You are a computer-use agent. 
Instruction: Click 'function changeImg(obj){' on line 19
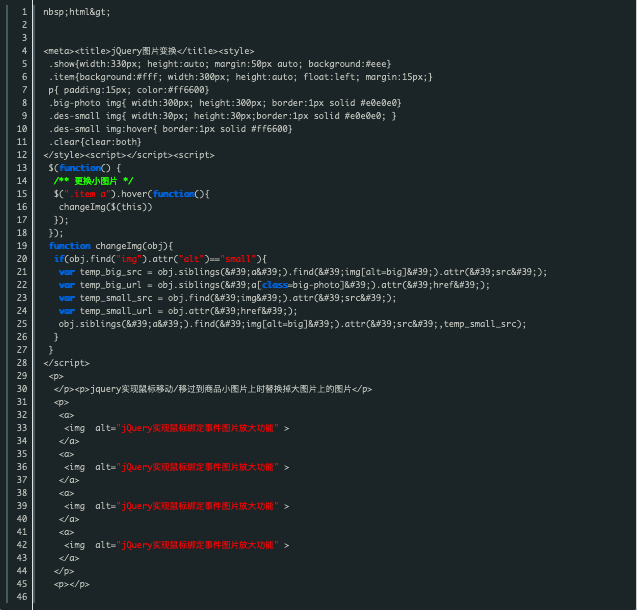click(111, 246)
